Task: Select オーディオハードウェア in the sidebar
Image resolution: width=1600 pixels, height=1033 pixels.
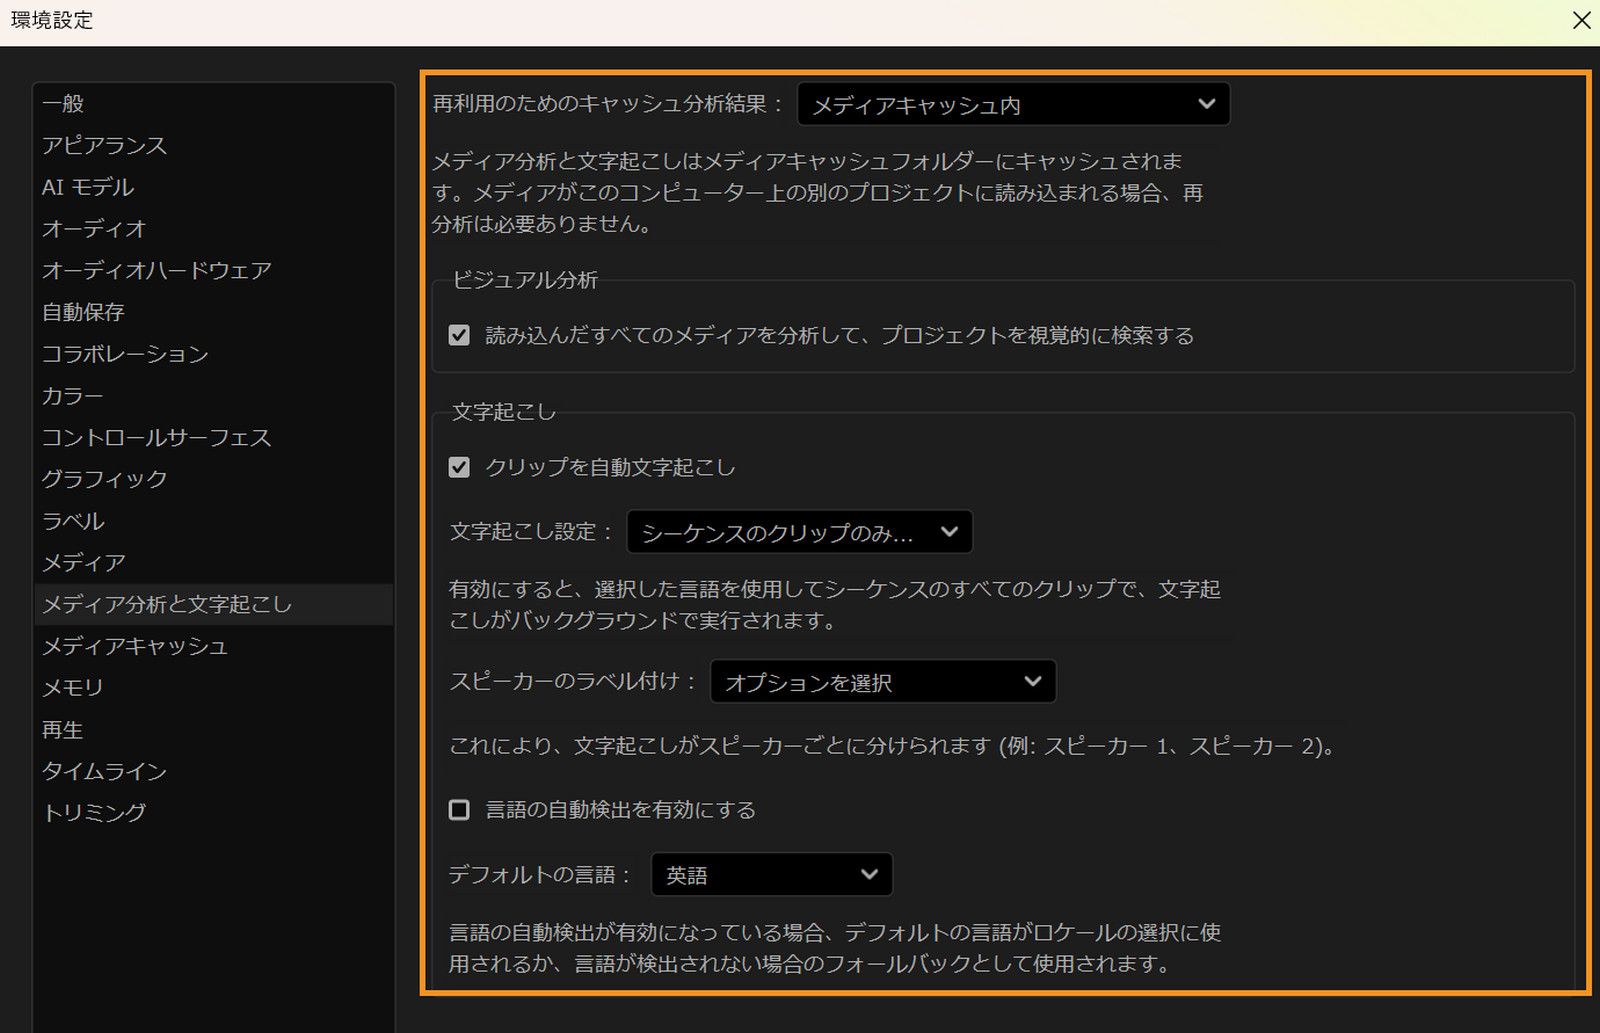Action: [155, 270]
